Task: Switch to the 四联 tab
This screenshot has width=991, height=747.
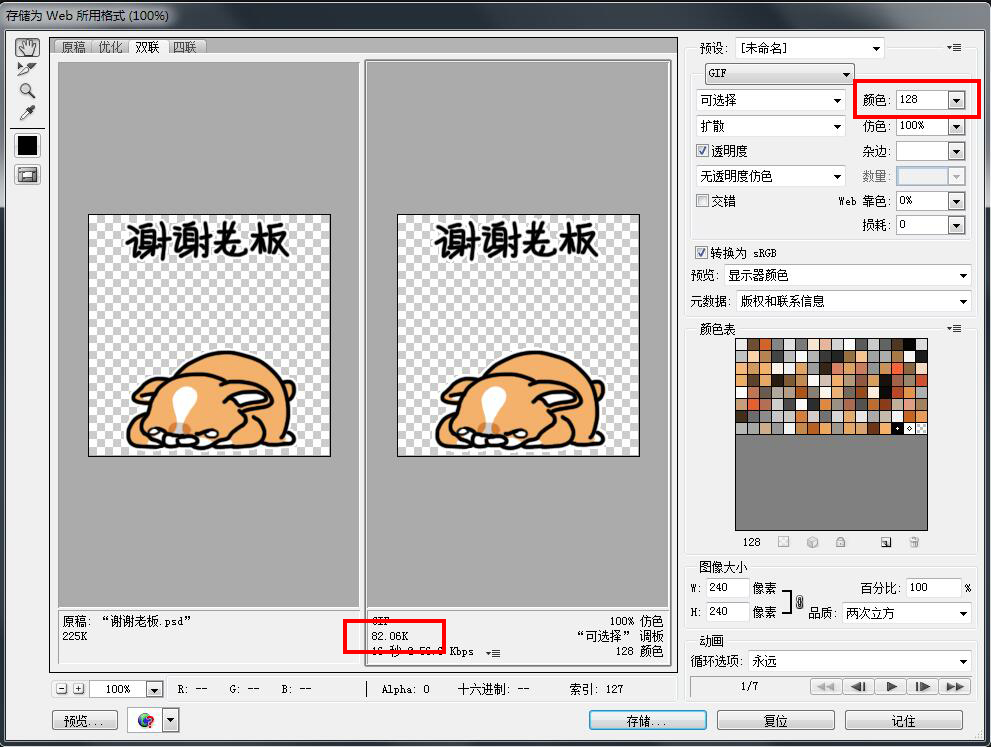Action: pos(185,47)
